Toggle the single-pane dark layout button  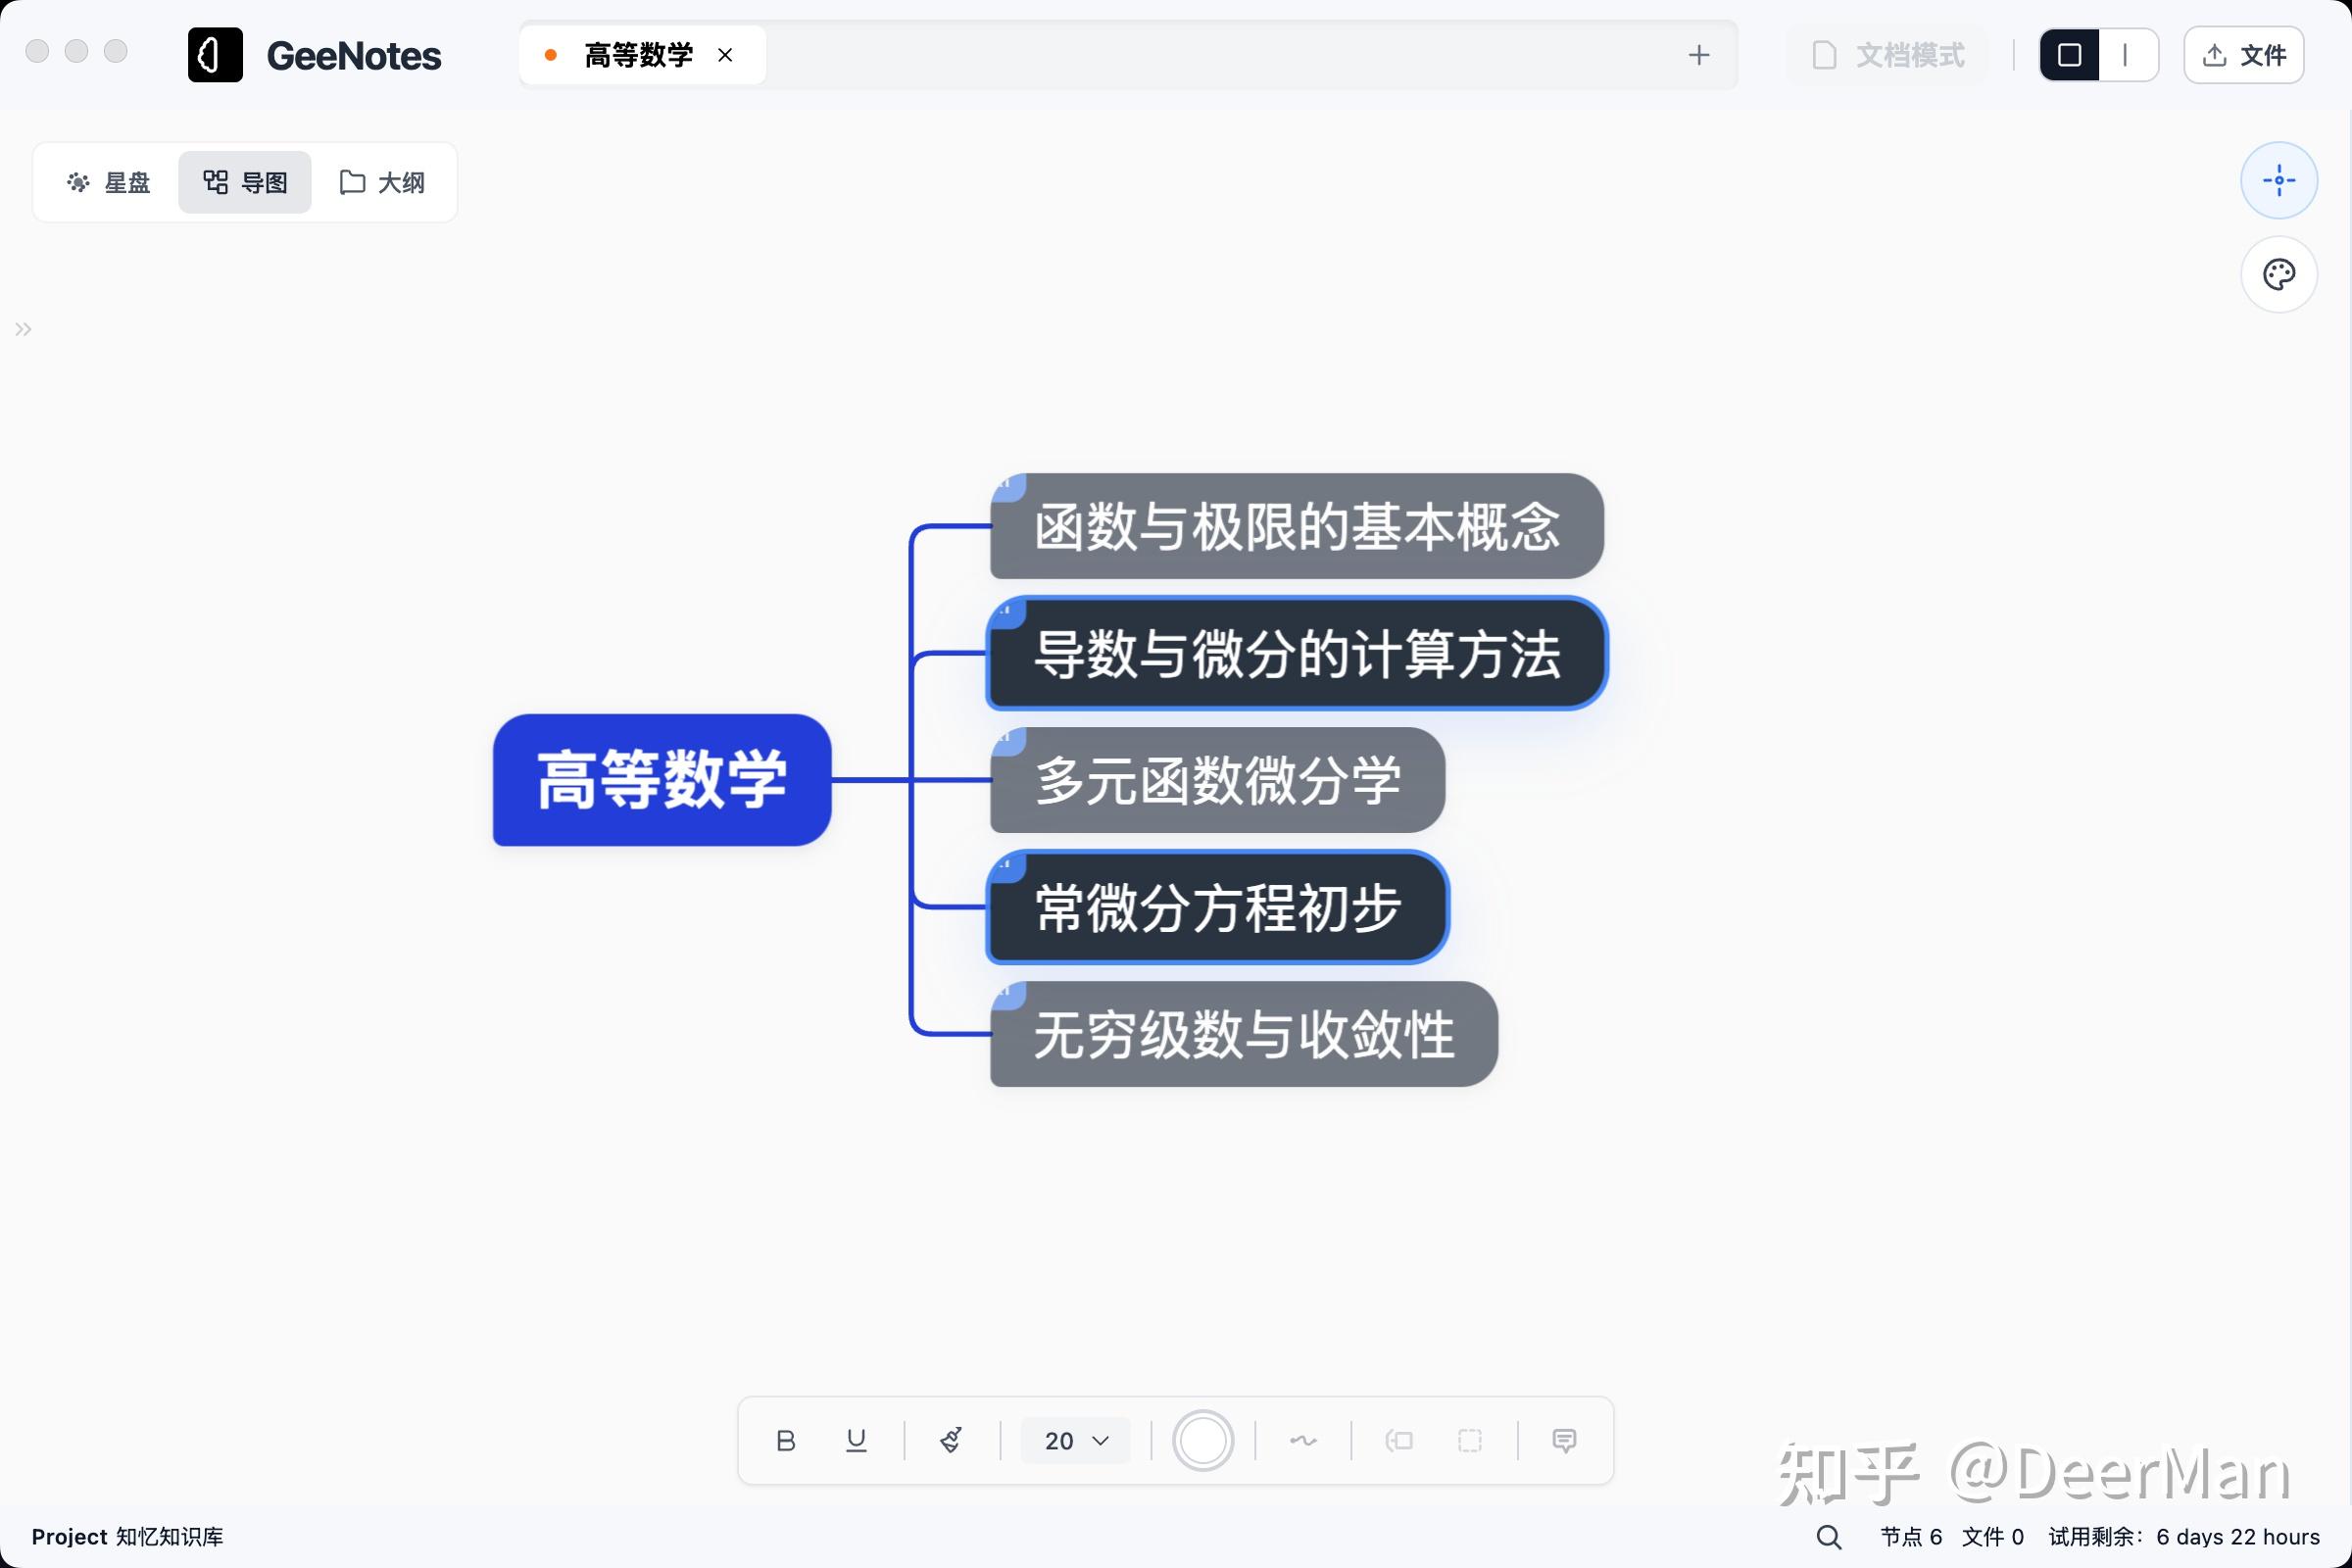[2069, 55]
